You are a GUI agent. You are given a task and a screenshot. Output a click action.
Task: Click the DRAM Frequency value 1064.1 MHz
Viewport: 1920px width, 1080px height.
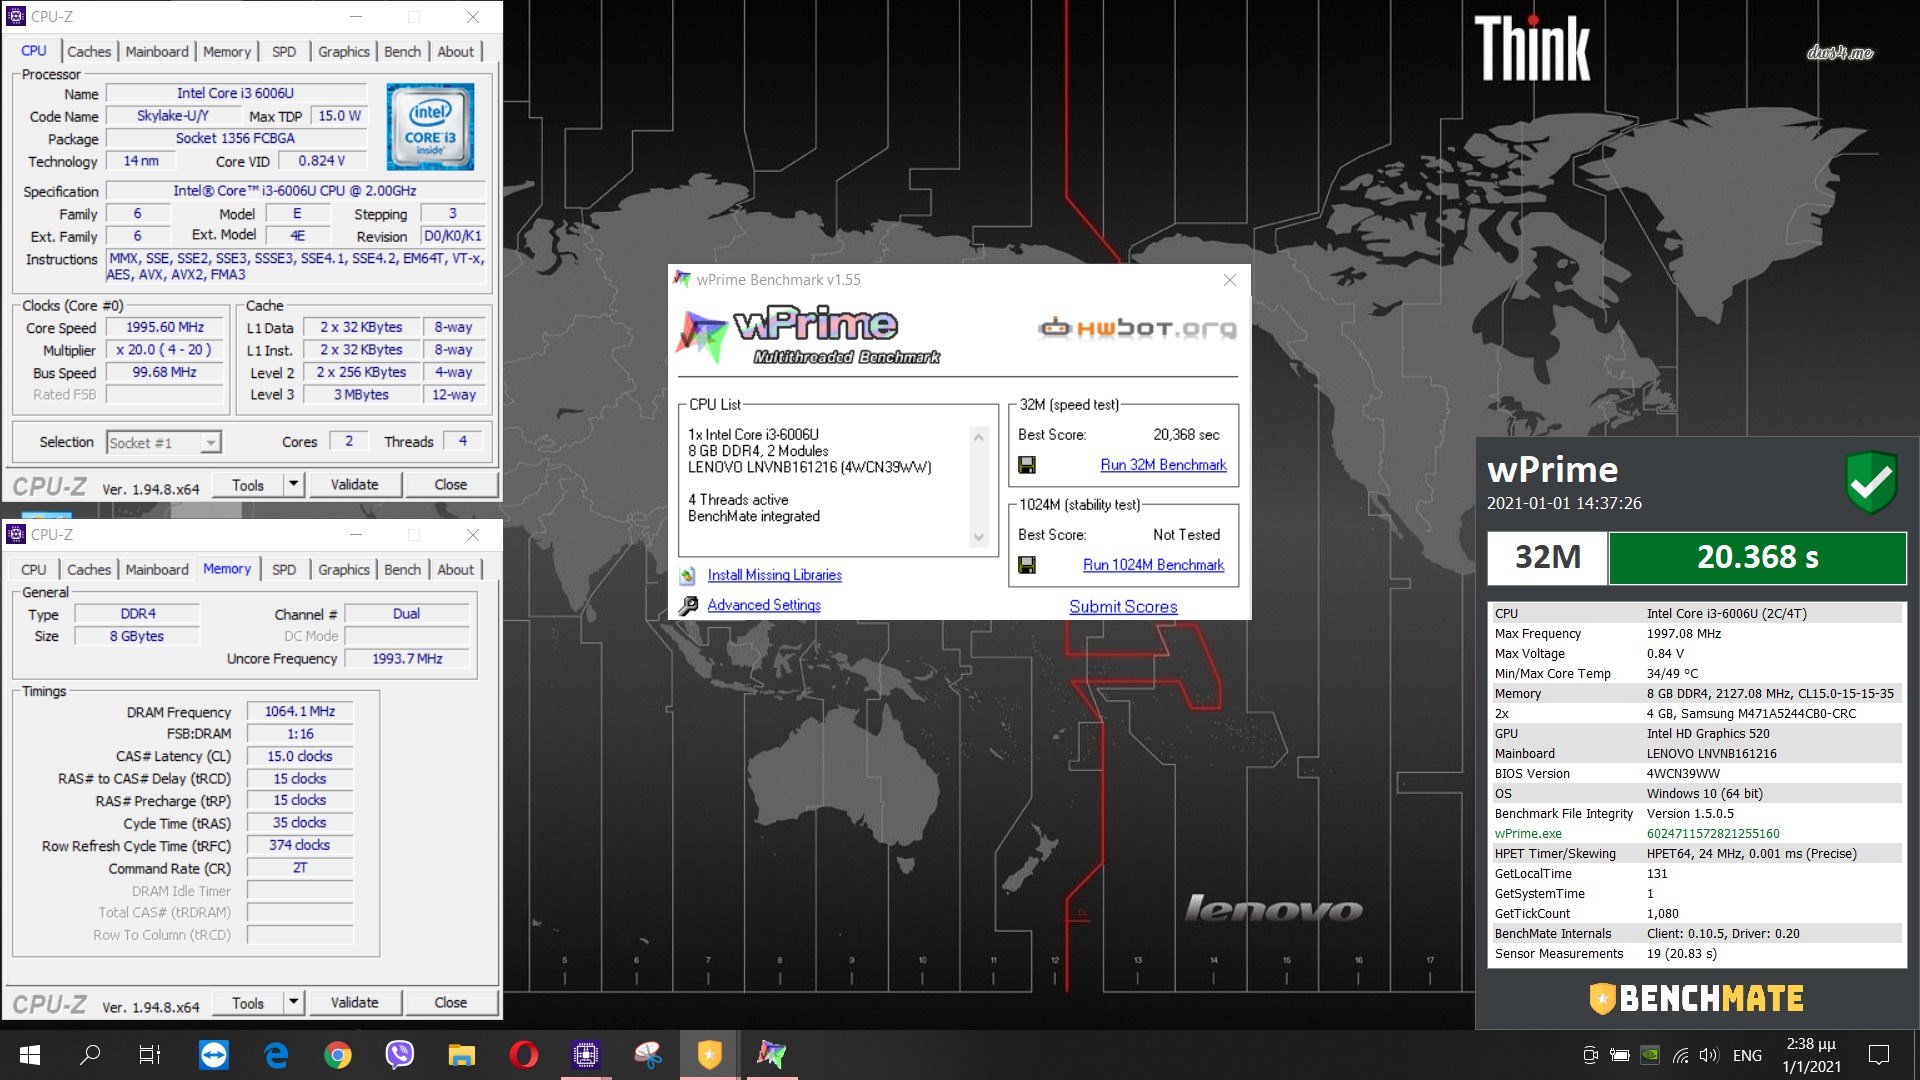[x=300, y=712]
